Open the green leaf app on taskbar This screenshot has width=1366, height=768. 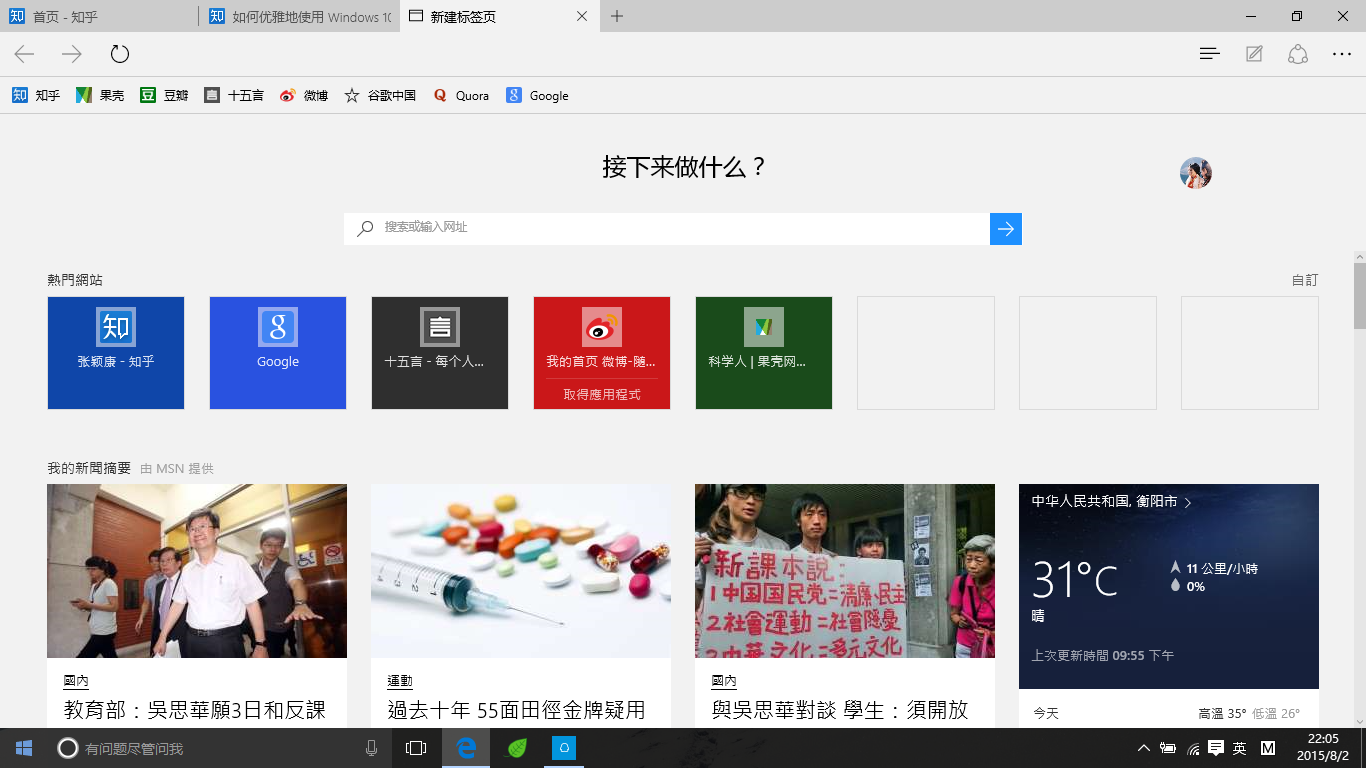517,748
